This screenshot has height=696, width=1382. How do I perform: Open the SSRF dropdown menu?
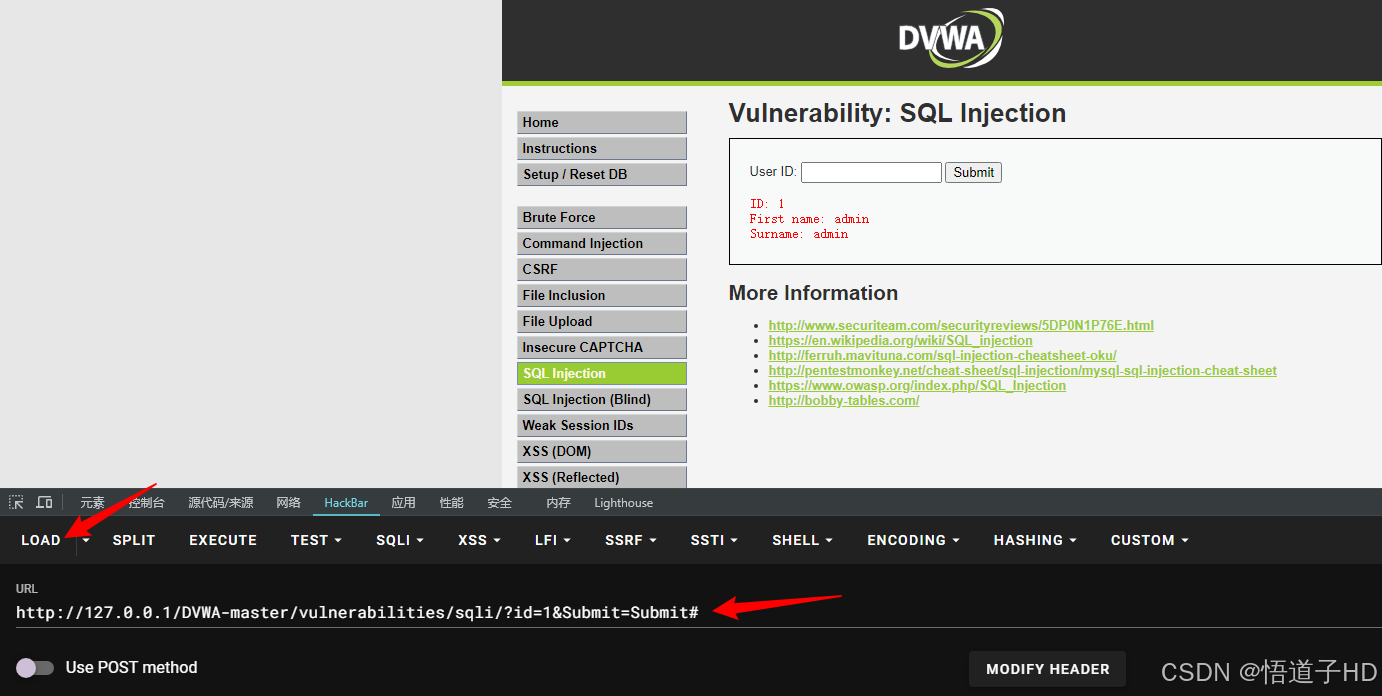(x=630, y=540)
